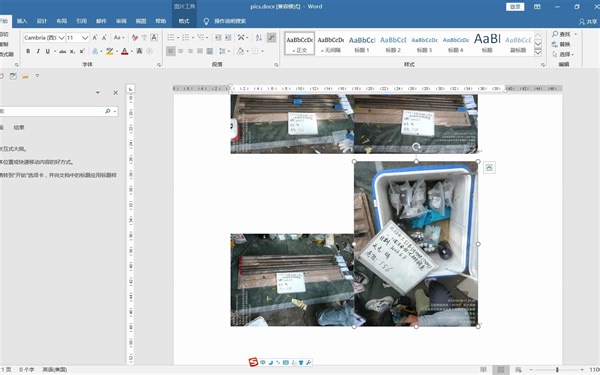Apply text effects icon
Viewport: 600px width, 375px height.
pyautogui.click(x=95, y=51)
